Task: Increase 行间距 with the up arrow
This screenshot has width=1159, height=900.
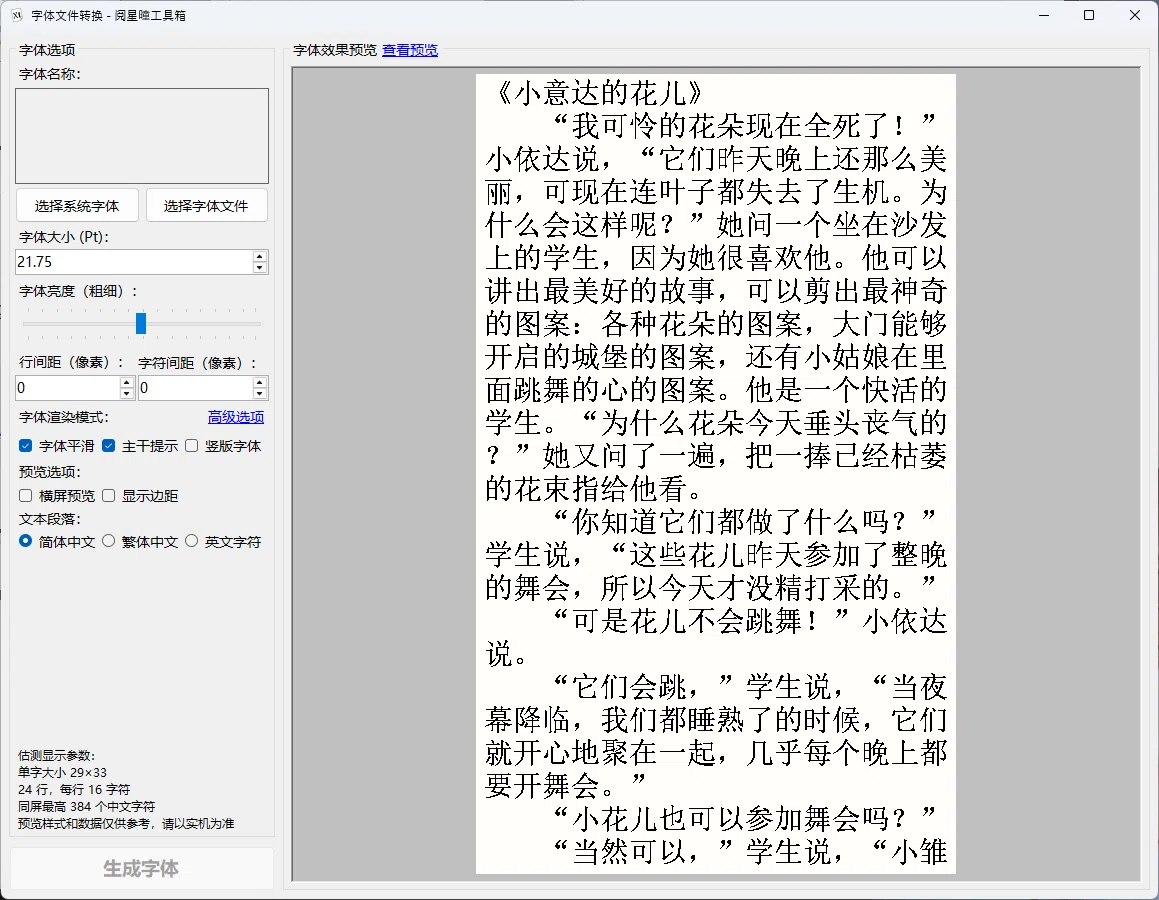Action: 126,382
